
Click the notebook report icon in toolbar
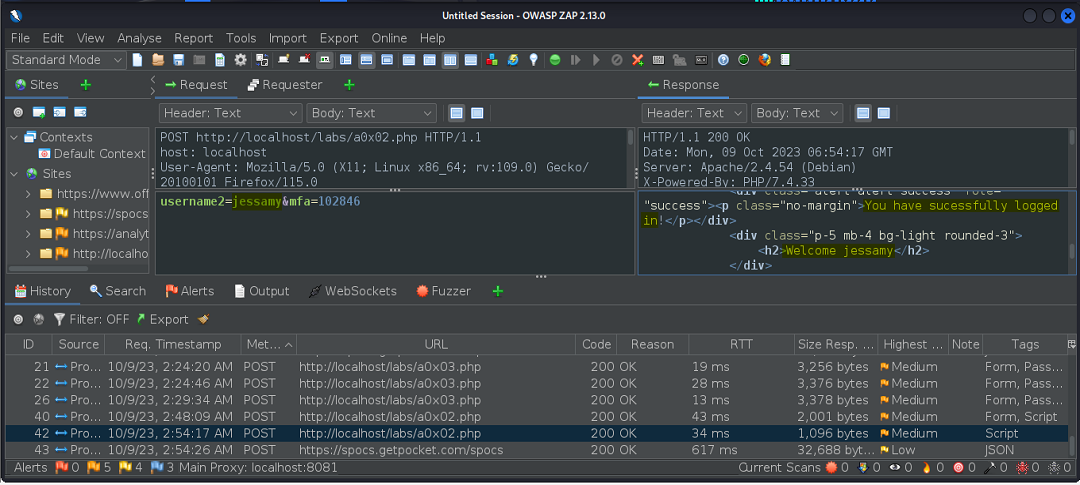[x=785, y=60]
